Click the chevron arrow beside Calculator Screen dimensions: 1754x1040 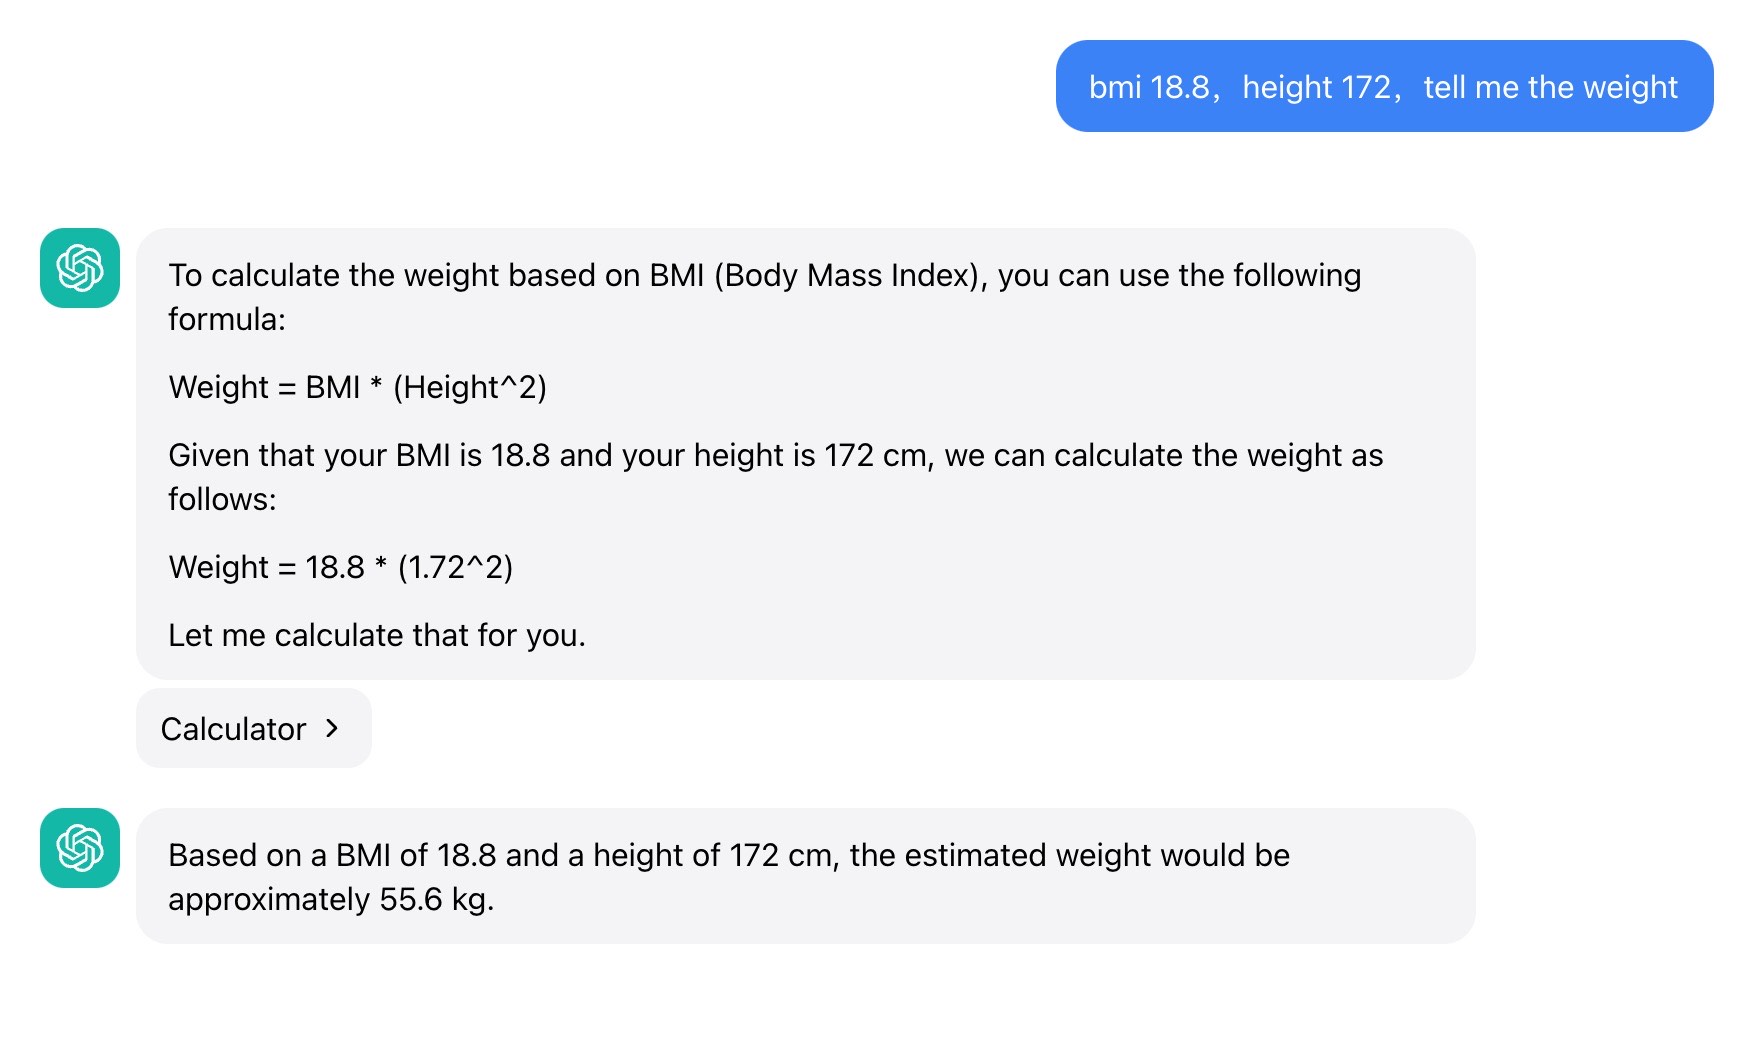pyautogui.click(x=332, y=728)
